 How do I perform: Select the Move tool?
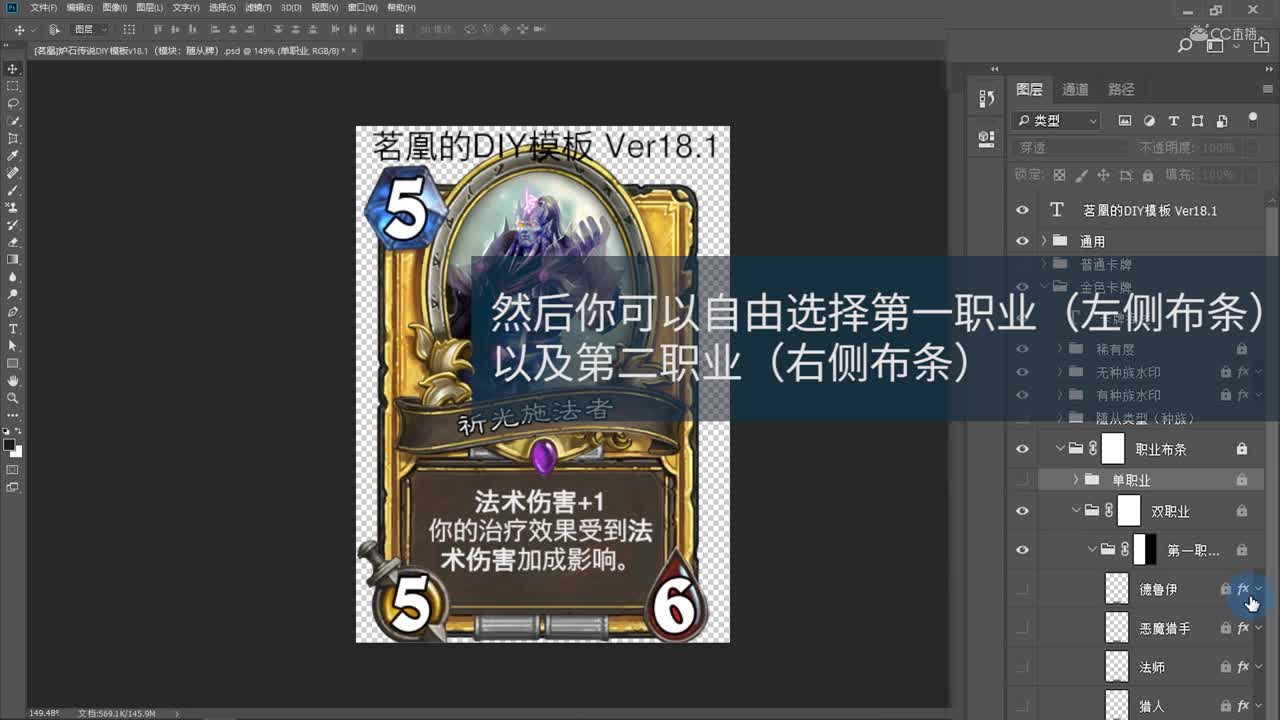[x=13, y=69]
